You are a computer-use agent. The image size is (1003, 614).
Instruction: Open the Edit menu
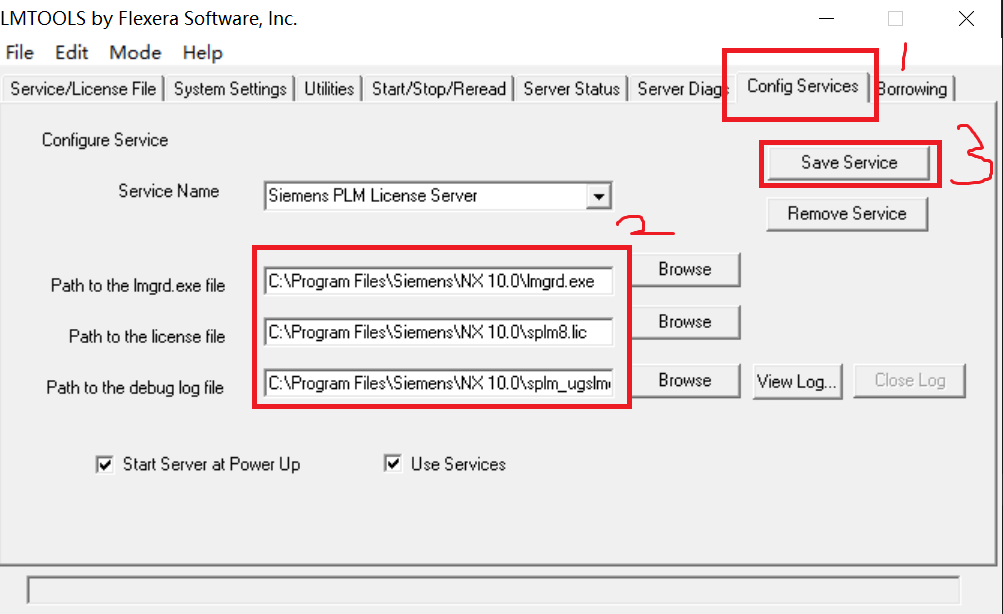tap(71, 52)
